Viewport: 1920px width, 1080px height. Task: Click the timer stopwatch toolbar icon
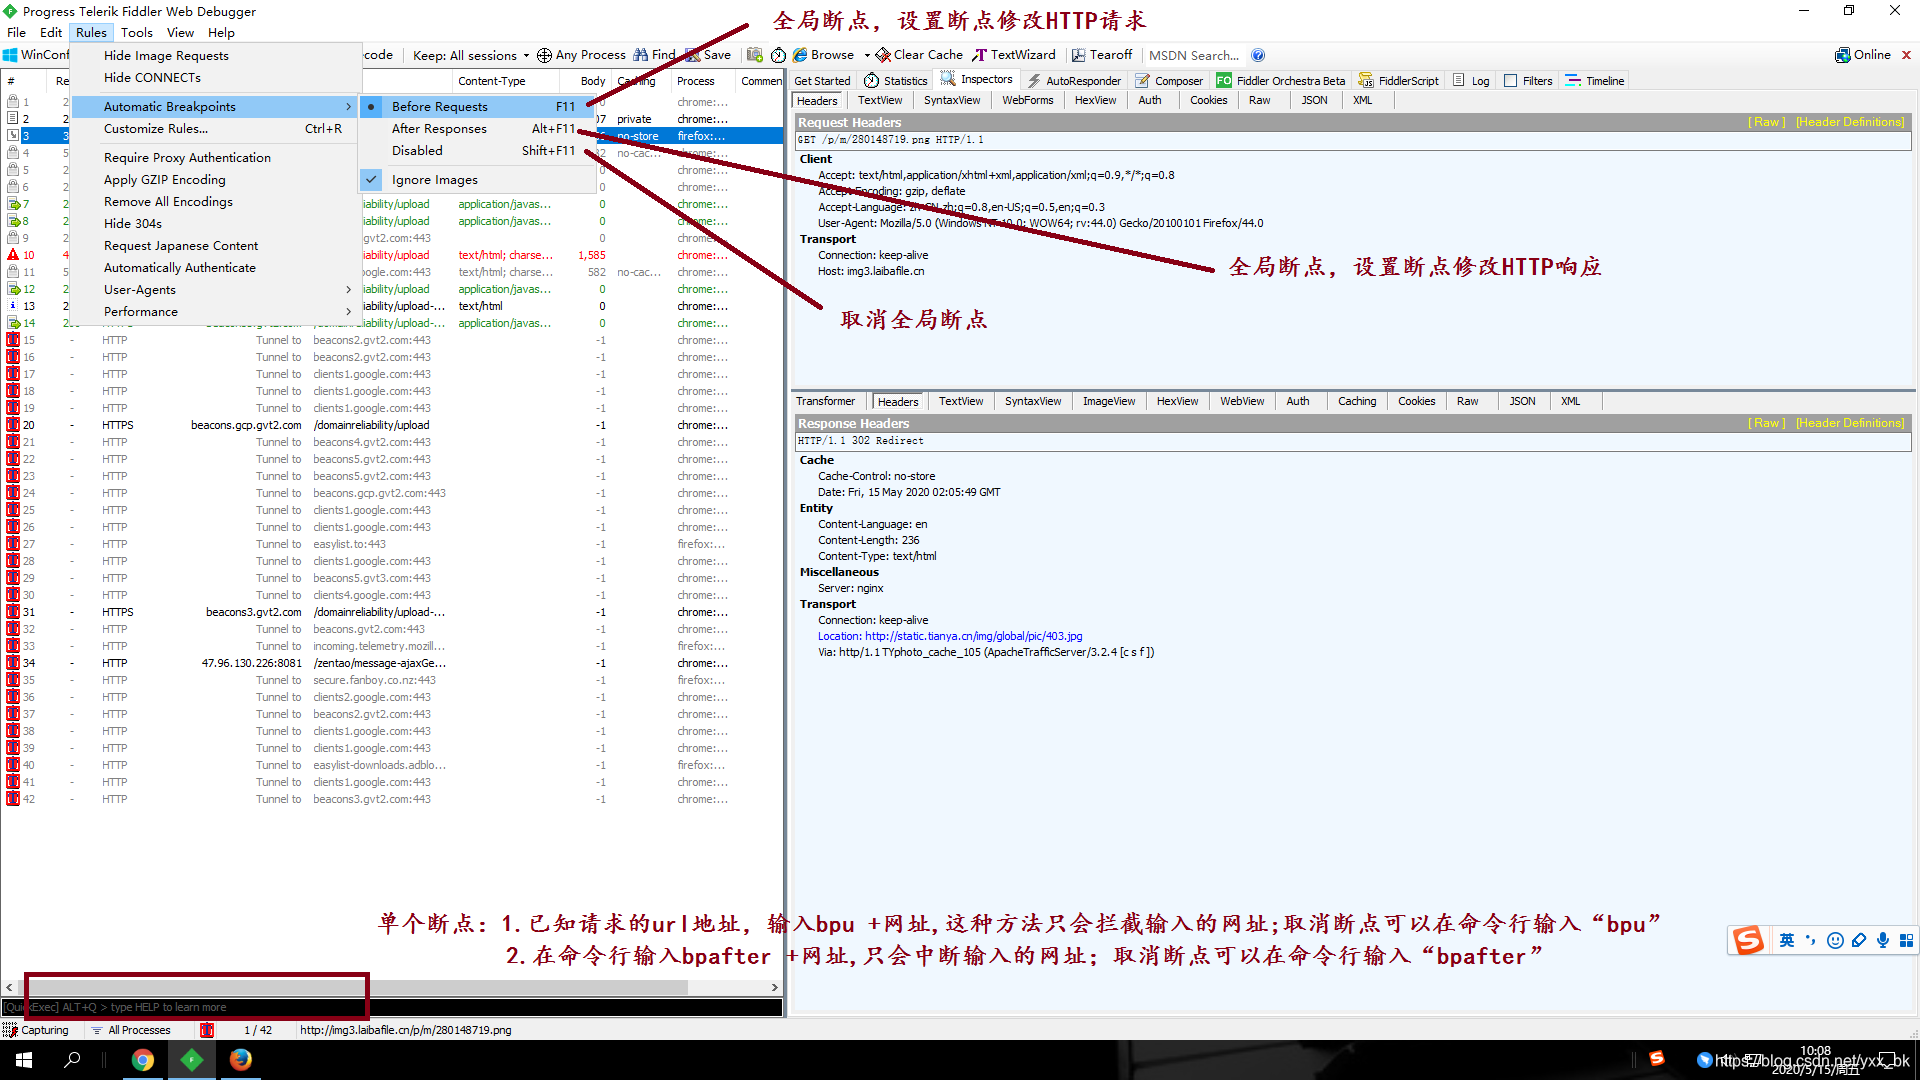coord(778,55)
